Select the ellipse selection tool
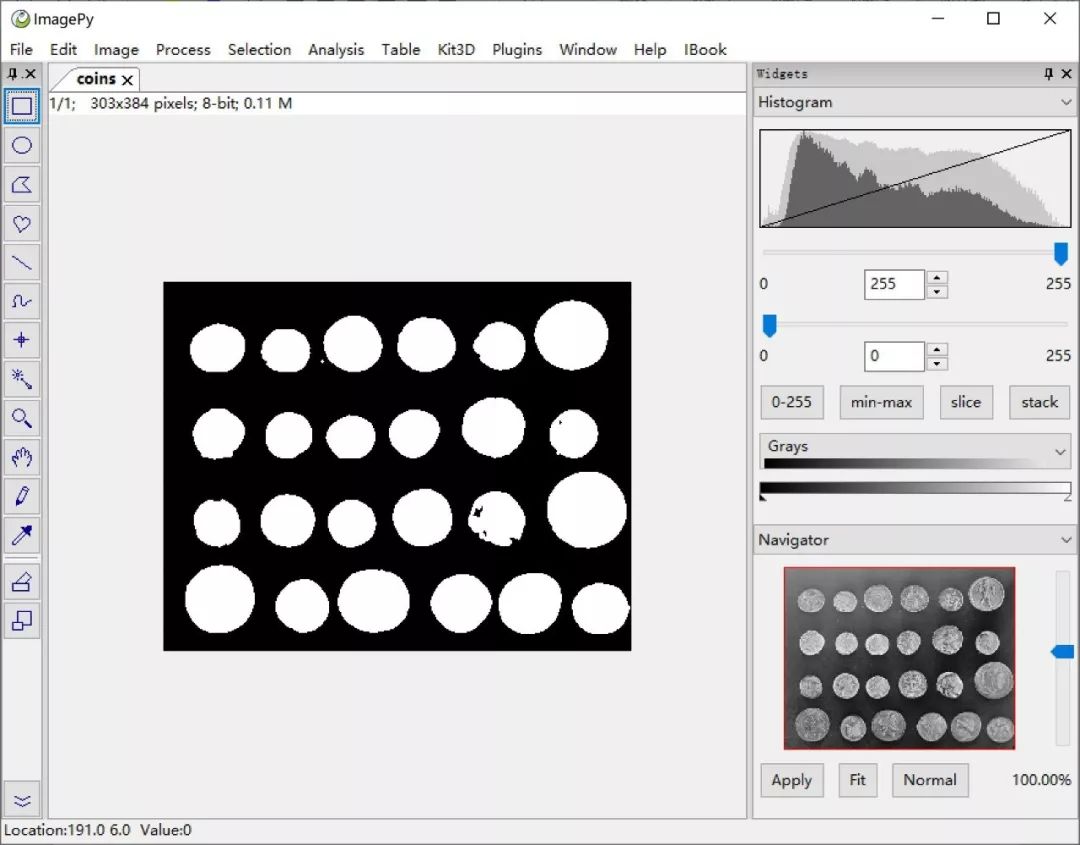This screenshot has height=845, width=1080. (x=22, y=145)
